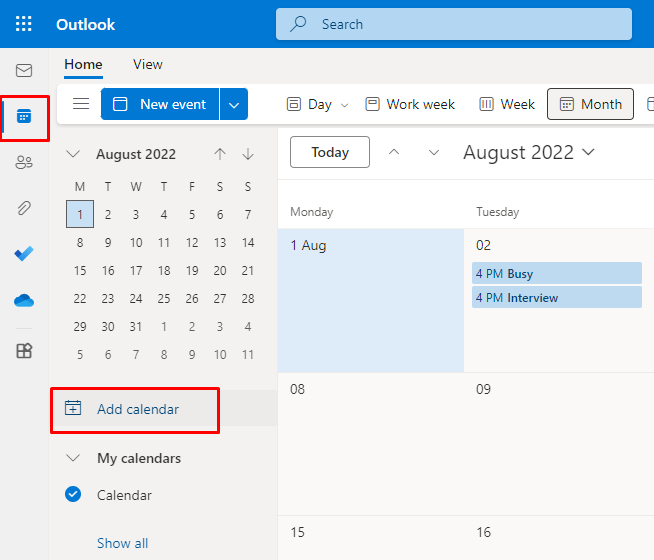Select the Work week view
Screen dimensions: 654x560
[x=410, y=104]
